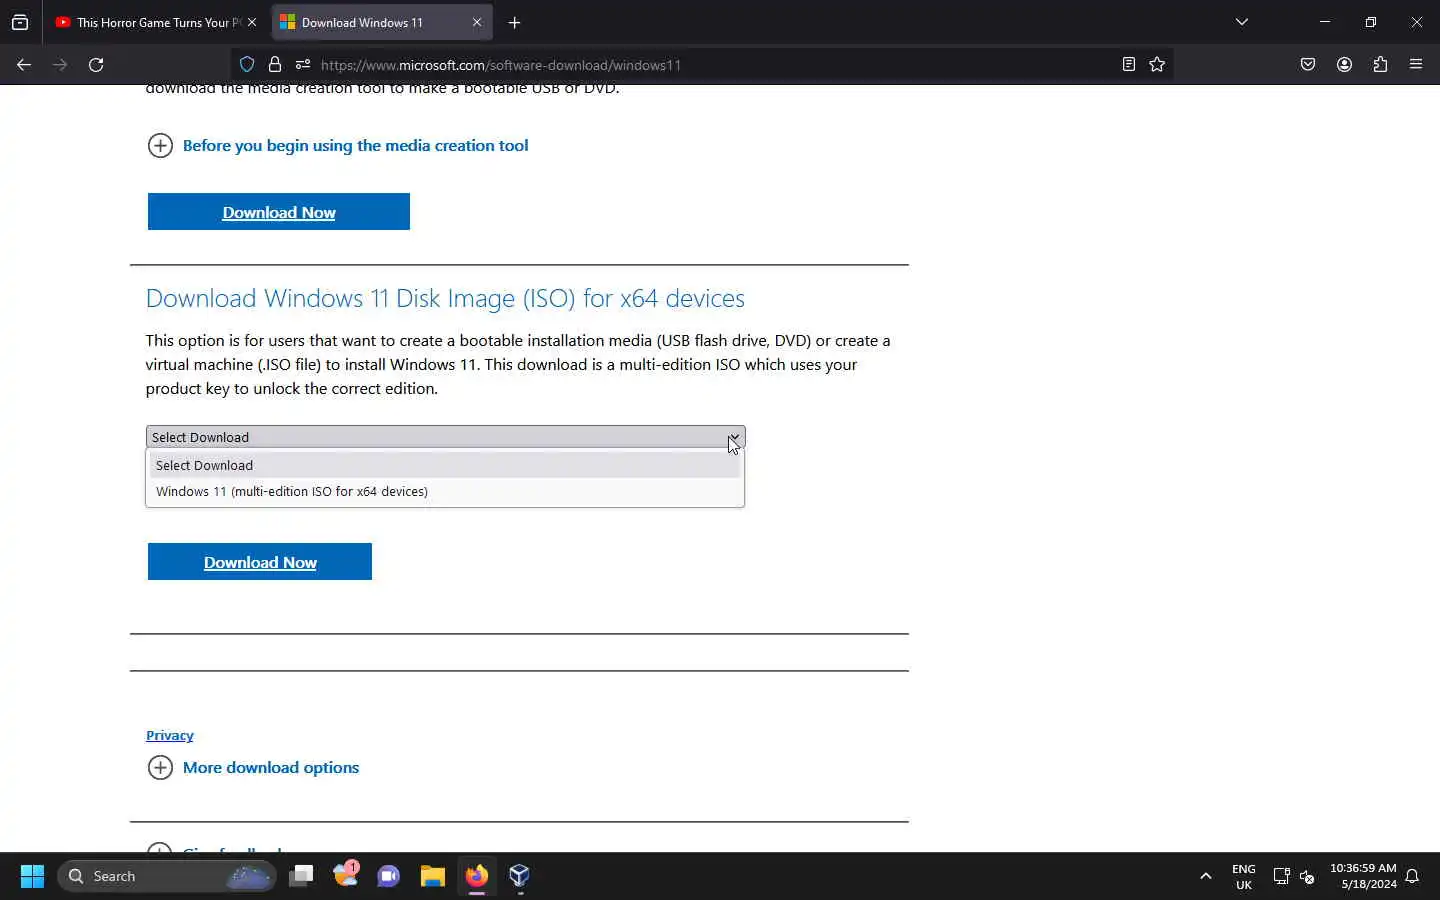Screen dimensions: 1440x900
Task: Open the extensions puzzle icon
Action: [1380, 65]
